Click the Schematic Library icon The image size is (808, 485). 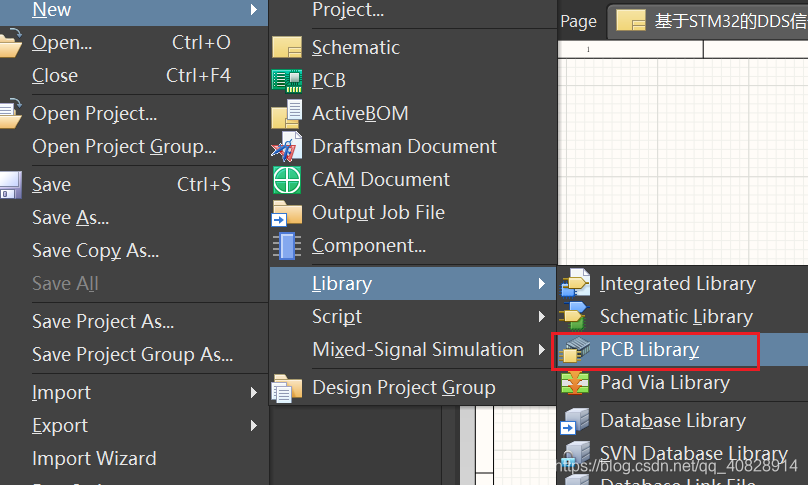pos(575,316)
